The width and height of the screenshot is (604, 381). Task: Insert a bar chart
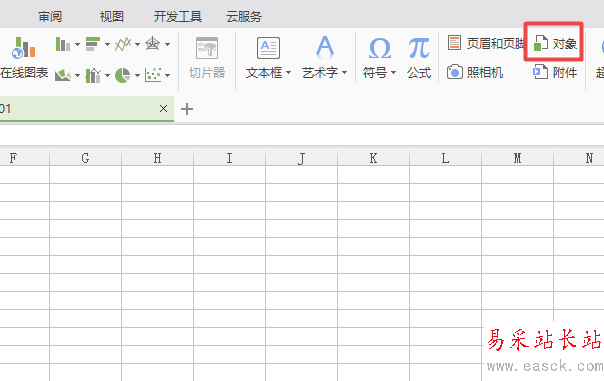[x=93, y=44]
